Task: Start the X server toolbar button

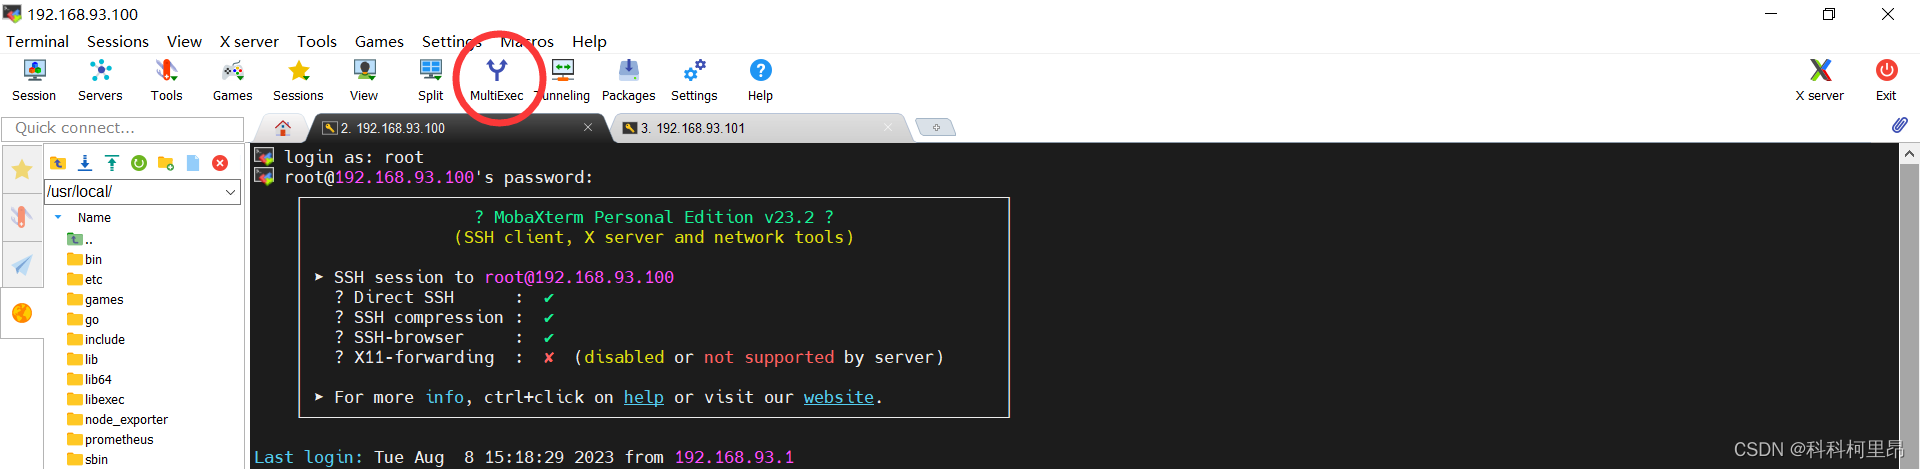Action: (x=1820, y=80)
